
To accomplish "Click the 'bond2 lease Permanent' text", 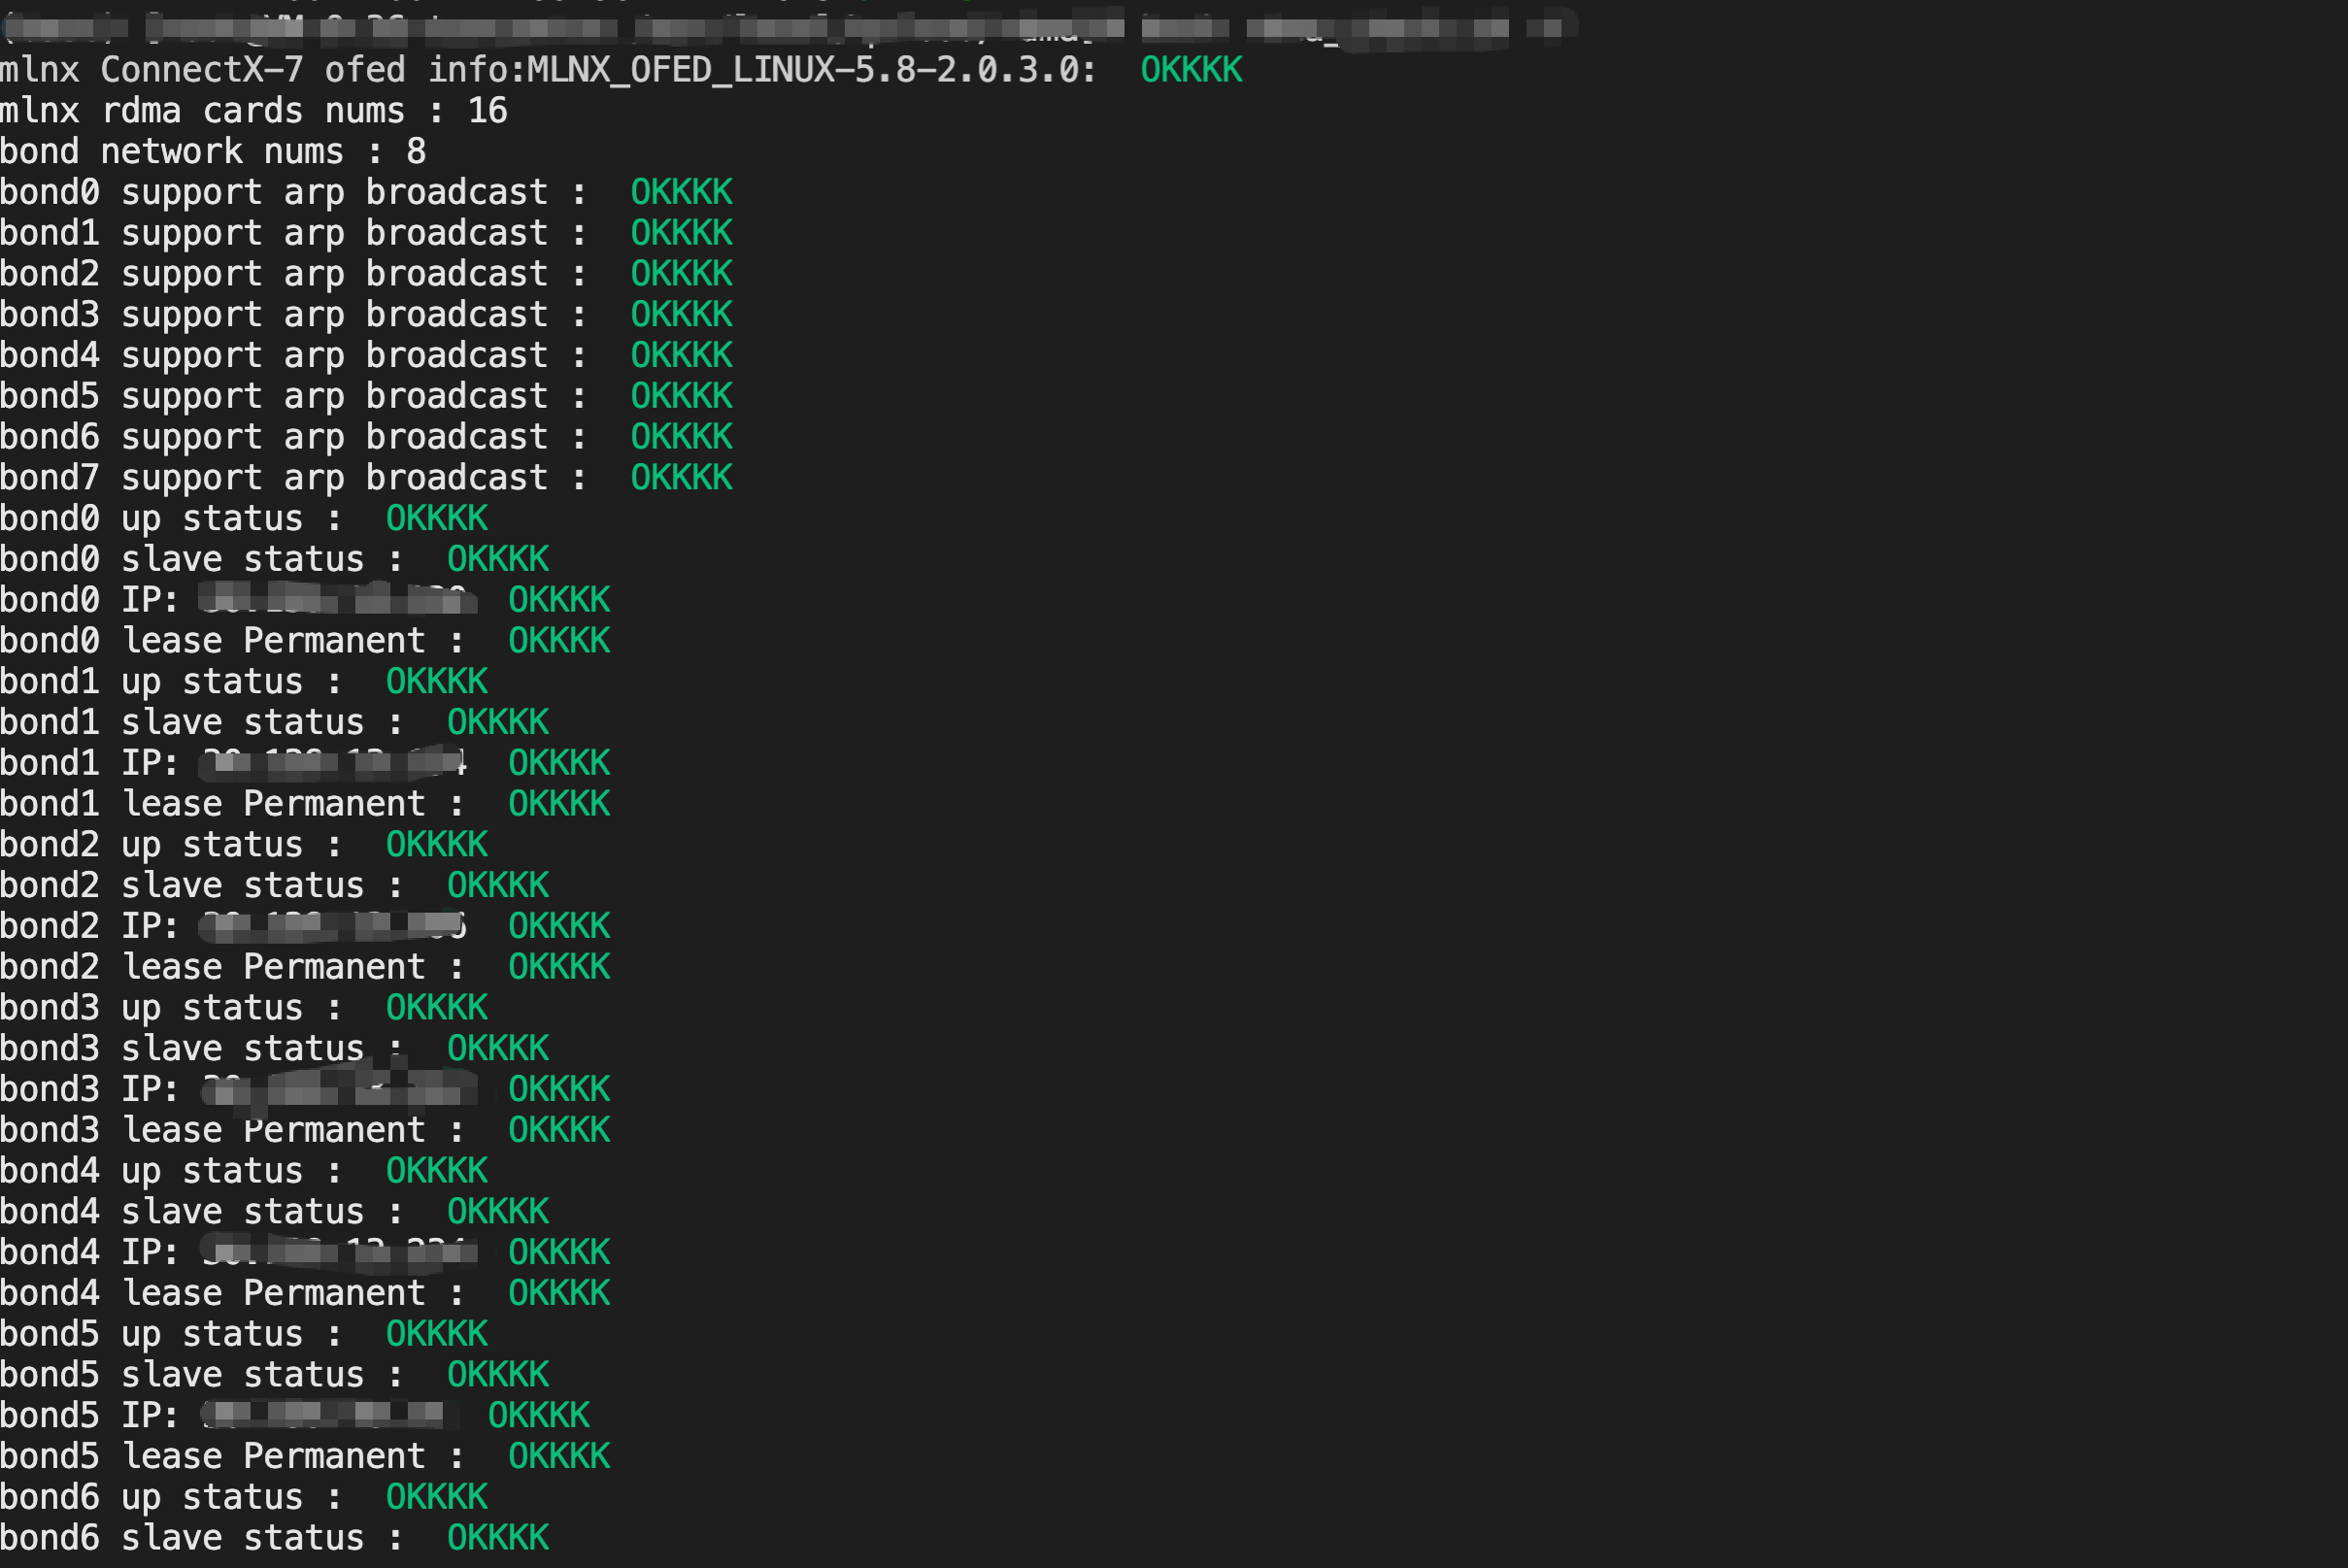I will click(212, 967).
